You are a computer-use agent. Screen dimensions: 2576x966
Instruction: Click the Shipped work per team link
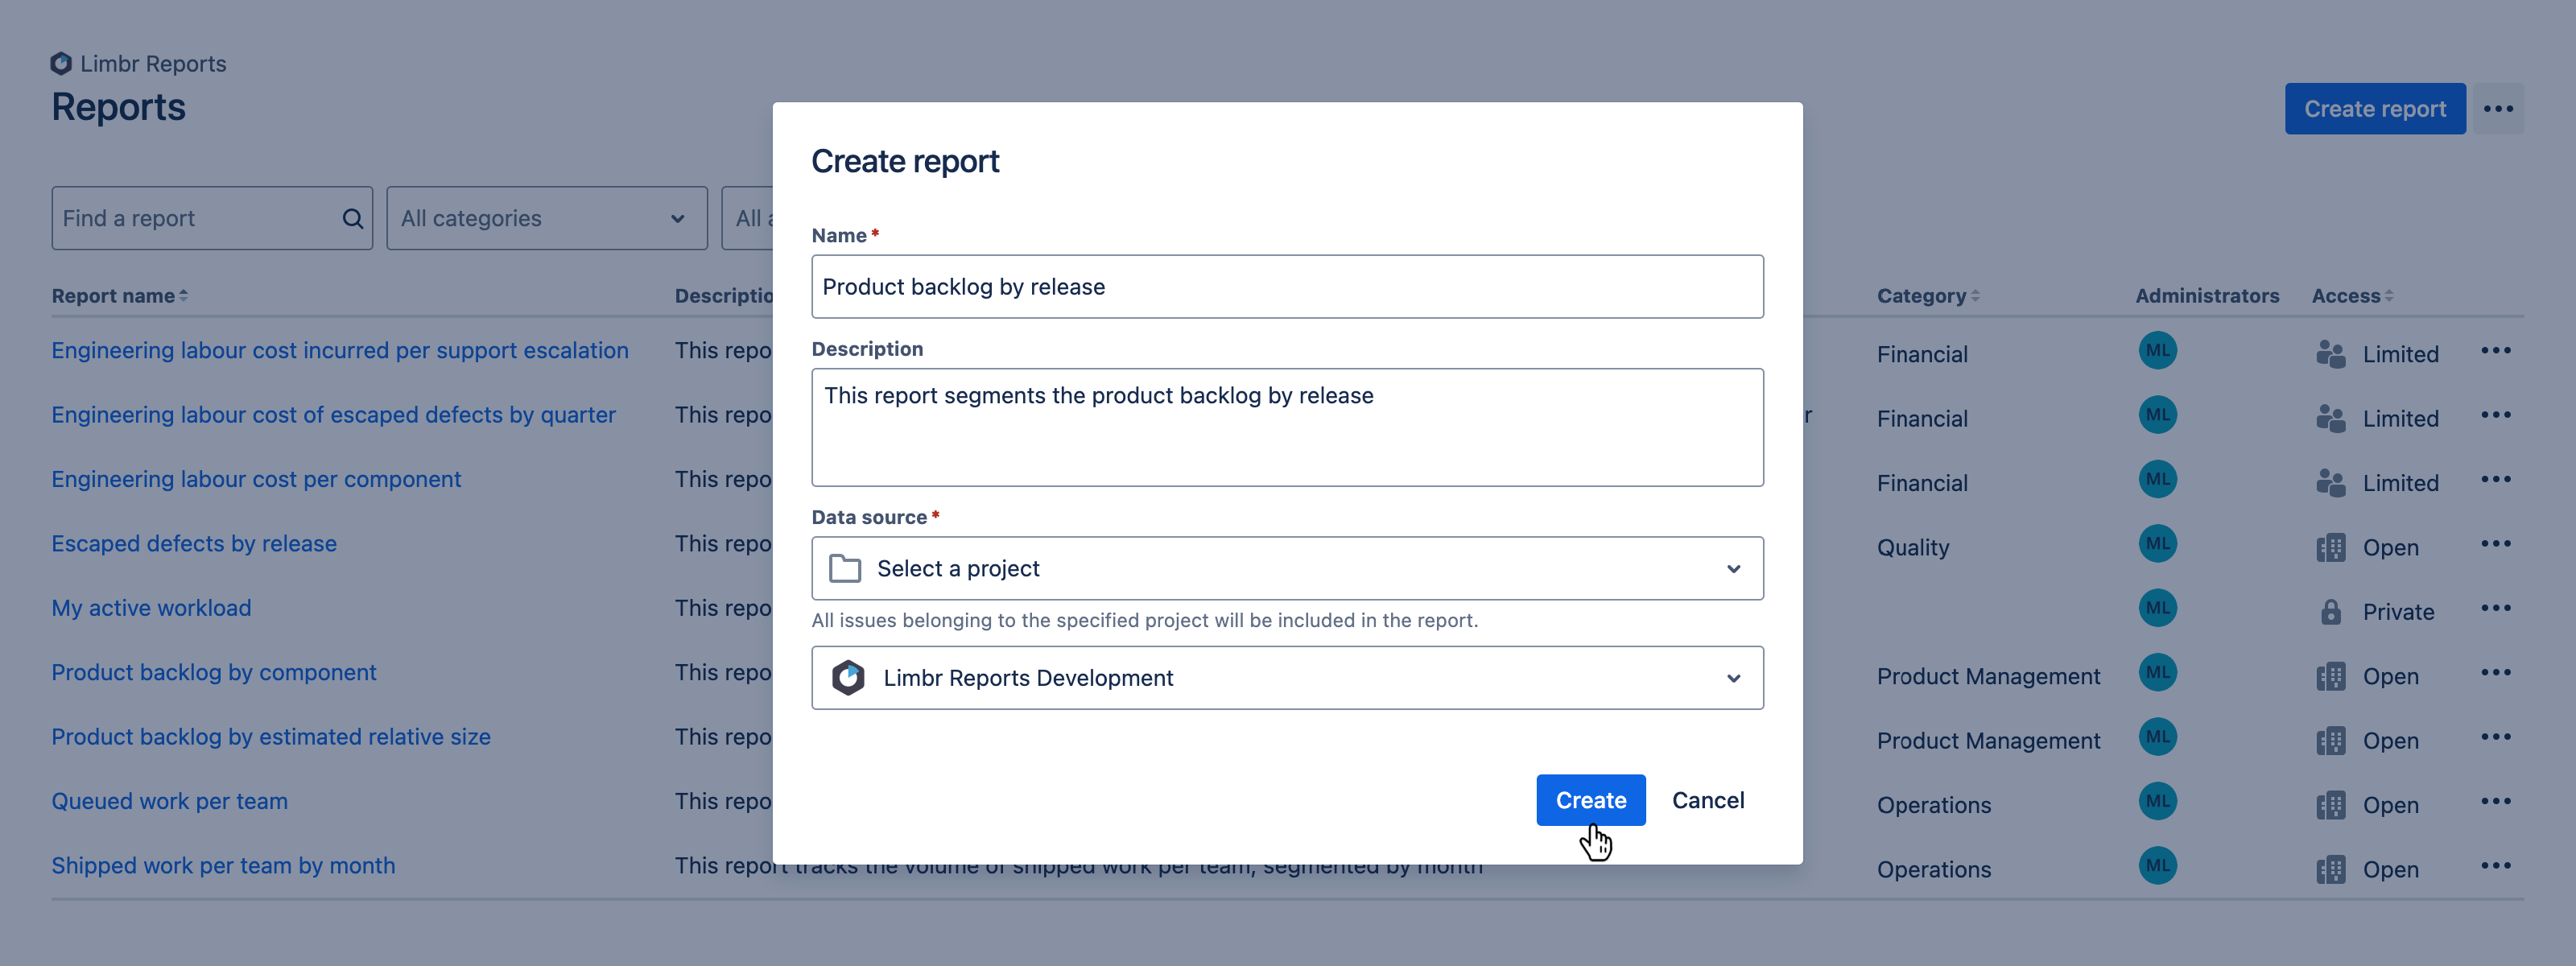pos(224,864)
